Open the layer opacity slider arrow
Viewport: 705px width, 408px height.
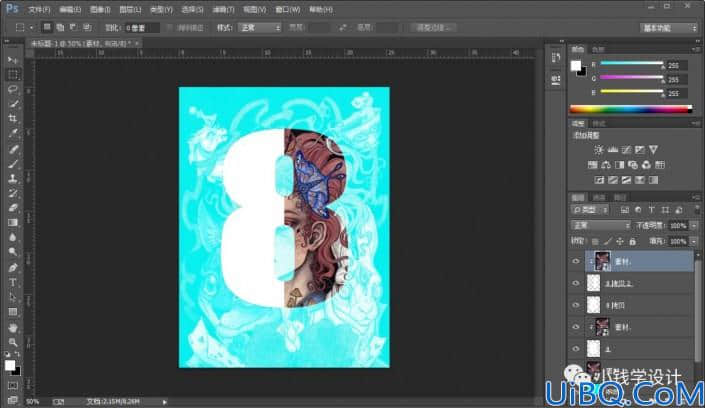coord(694,225)
